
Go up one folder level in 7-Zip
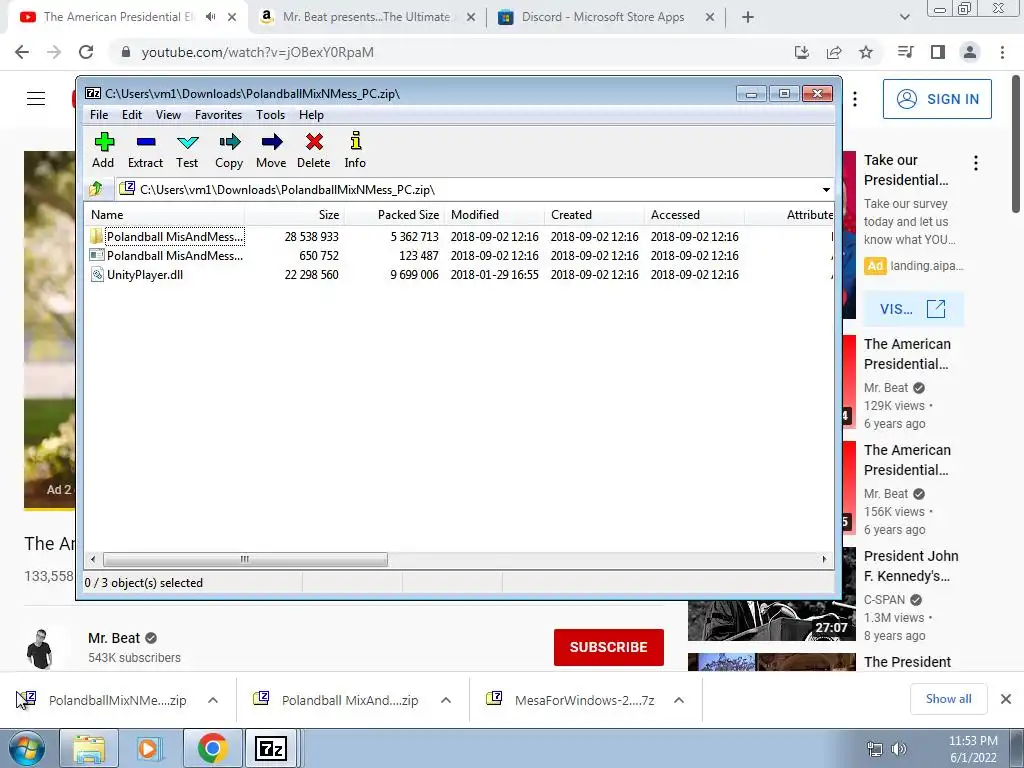(96, 189)
